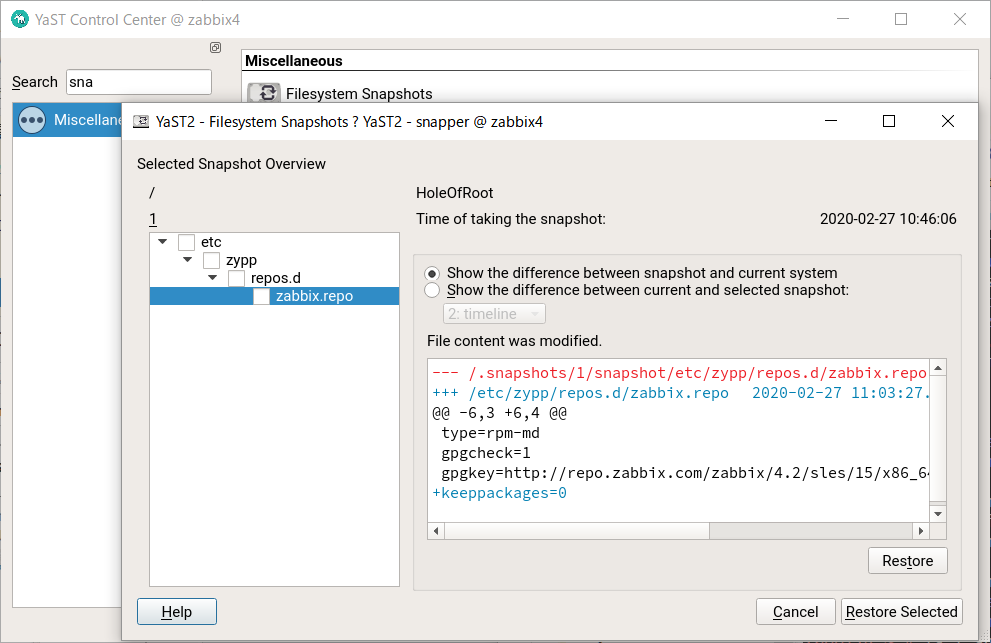Click the Miscellaneous heading in Control Center
991x643 pixels.
[294, 61]
